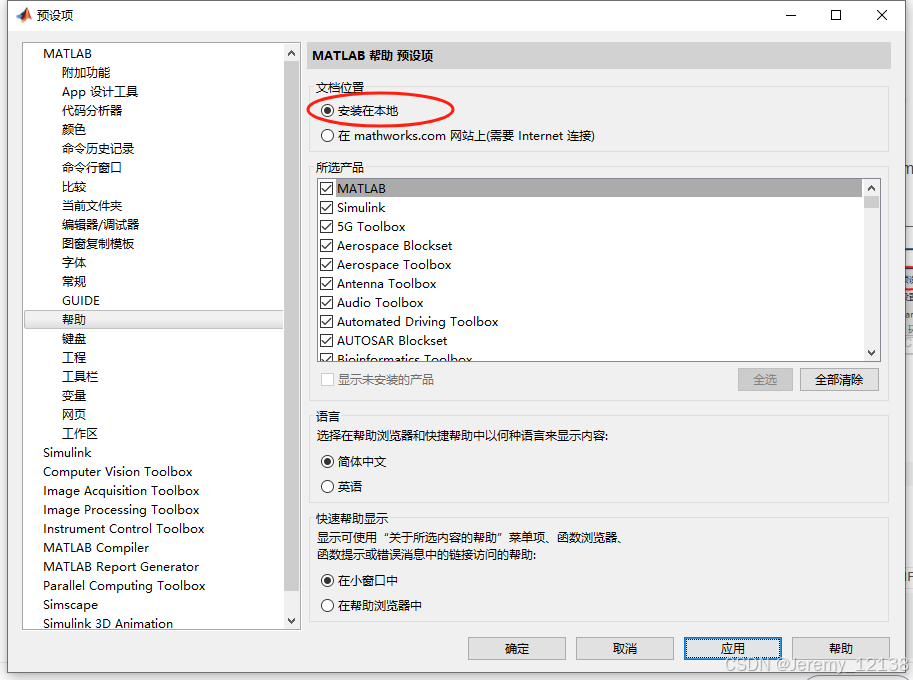Select Parallel Computing Toolbox tree item
Viewport: 913px width, 680px height.
(124, 586)
